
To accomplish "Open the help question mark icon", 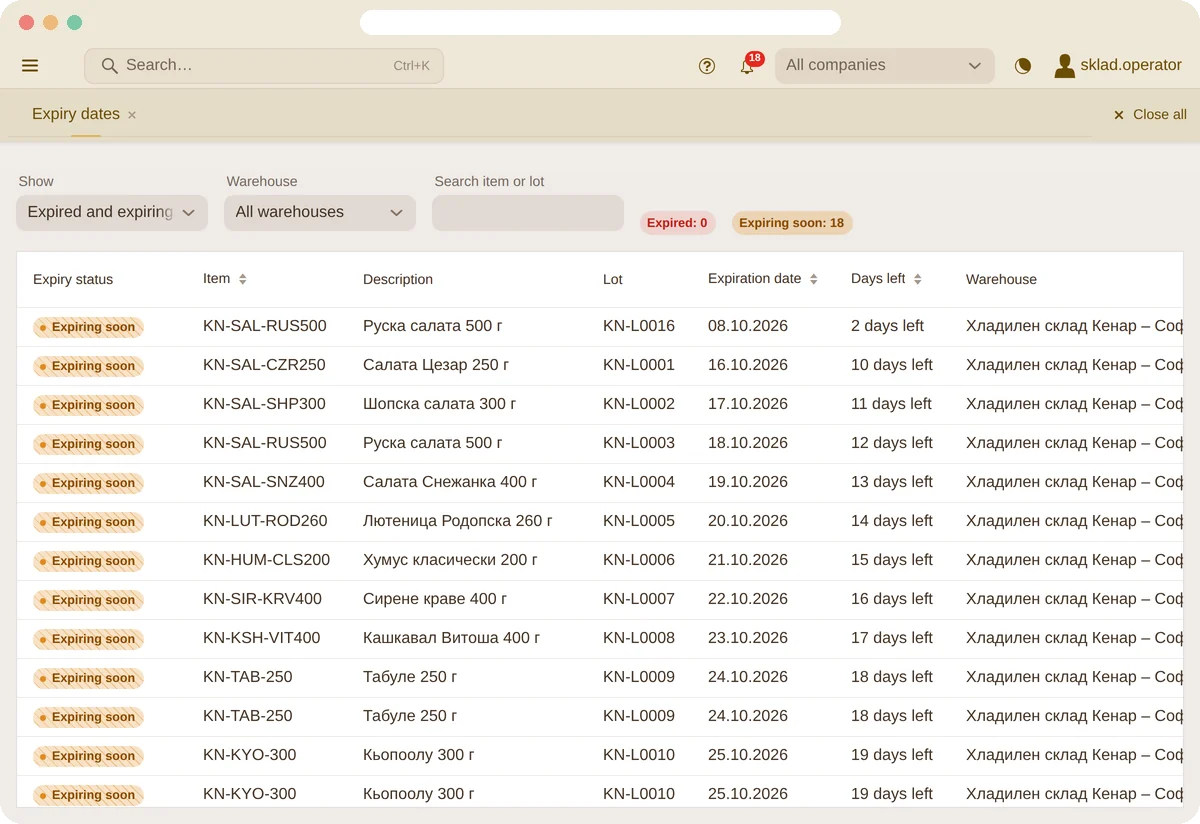I will click(707, 66).
